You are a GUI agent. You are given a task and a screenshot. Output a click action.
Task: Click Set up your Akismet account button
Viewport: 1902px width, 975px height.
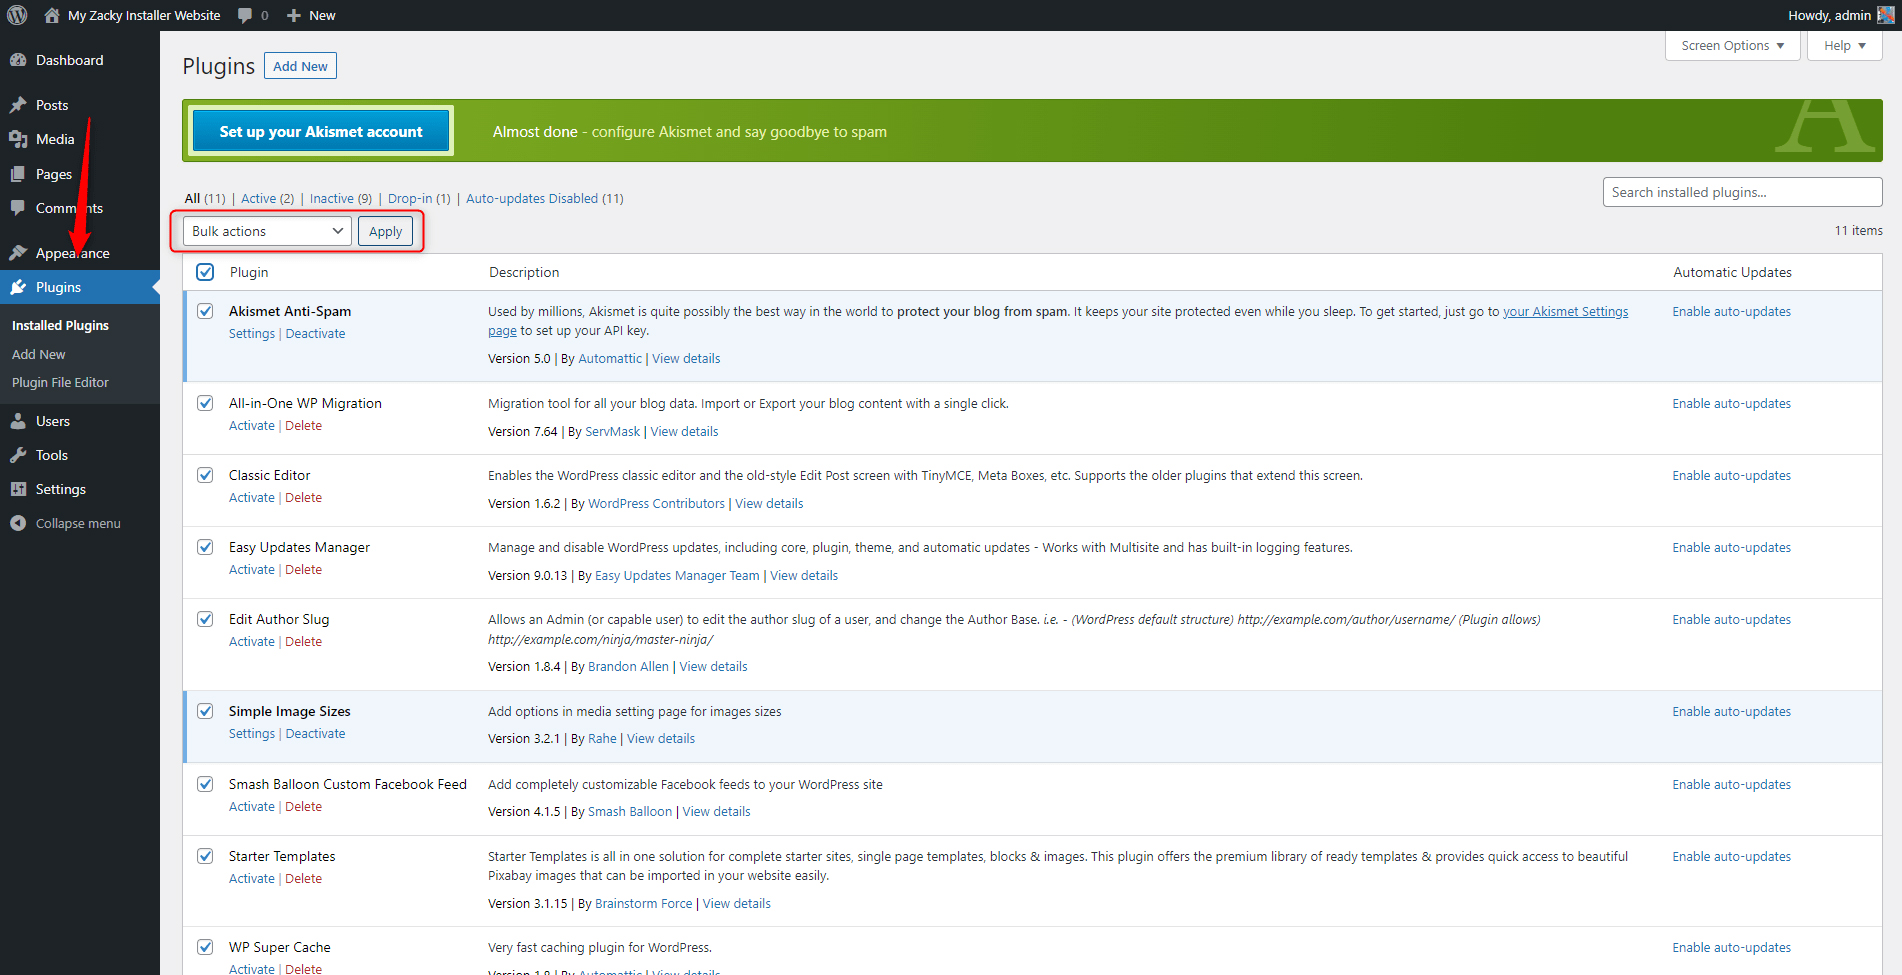321,131
